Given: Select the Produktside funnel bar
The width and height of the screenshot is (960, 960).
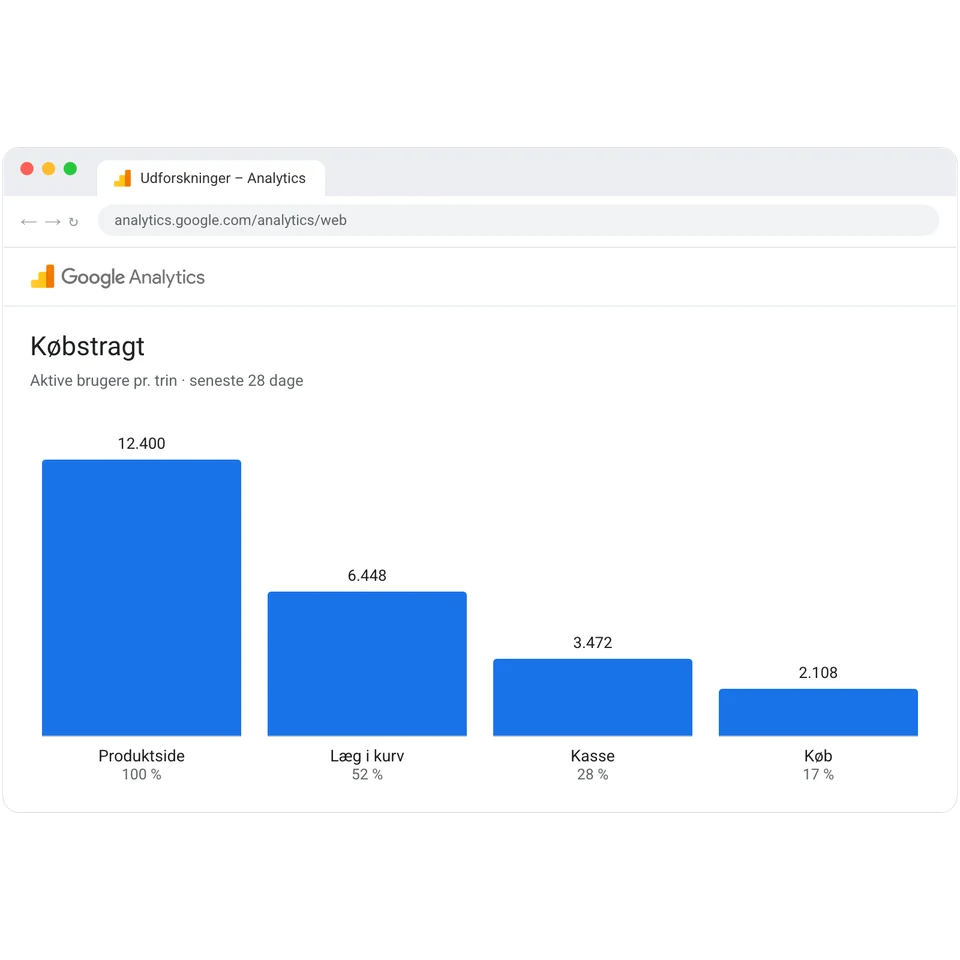Looking at the screenshot, I should pyautogui.click(x=141, y=598).
